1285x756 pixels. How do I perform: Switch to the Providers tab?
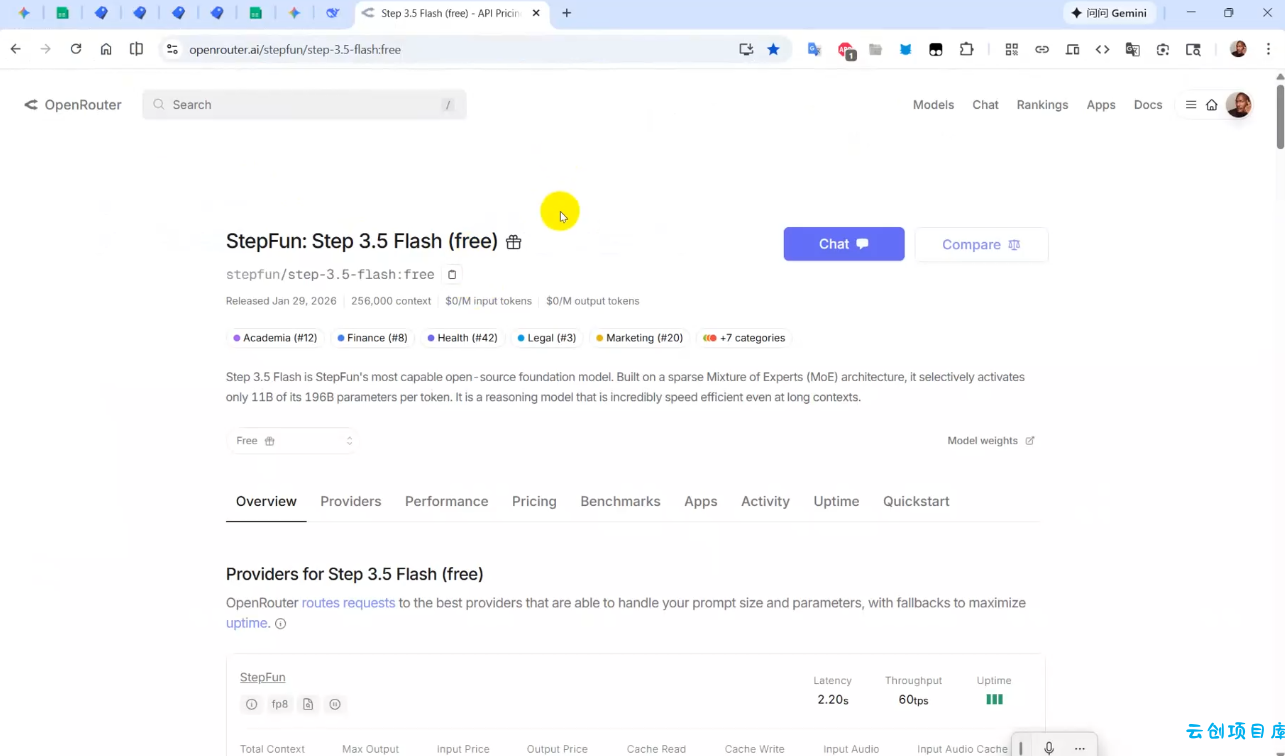pos(350,501)
